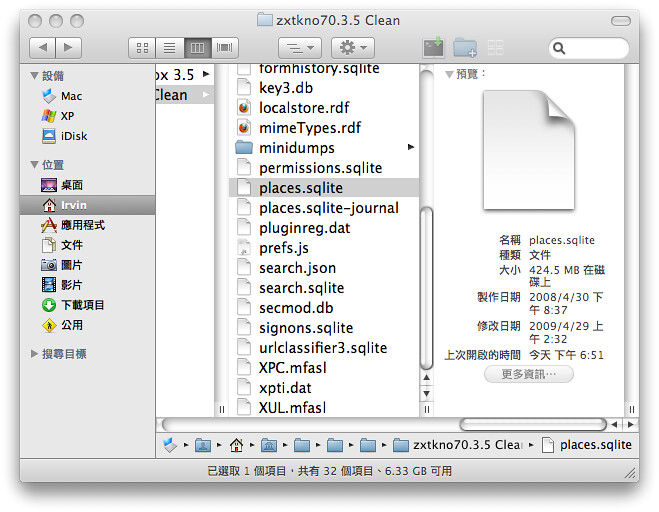The image size is (659, 512).
Task: Select search.json file
Action: 324,268
